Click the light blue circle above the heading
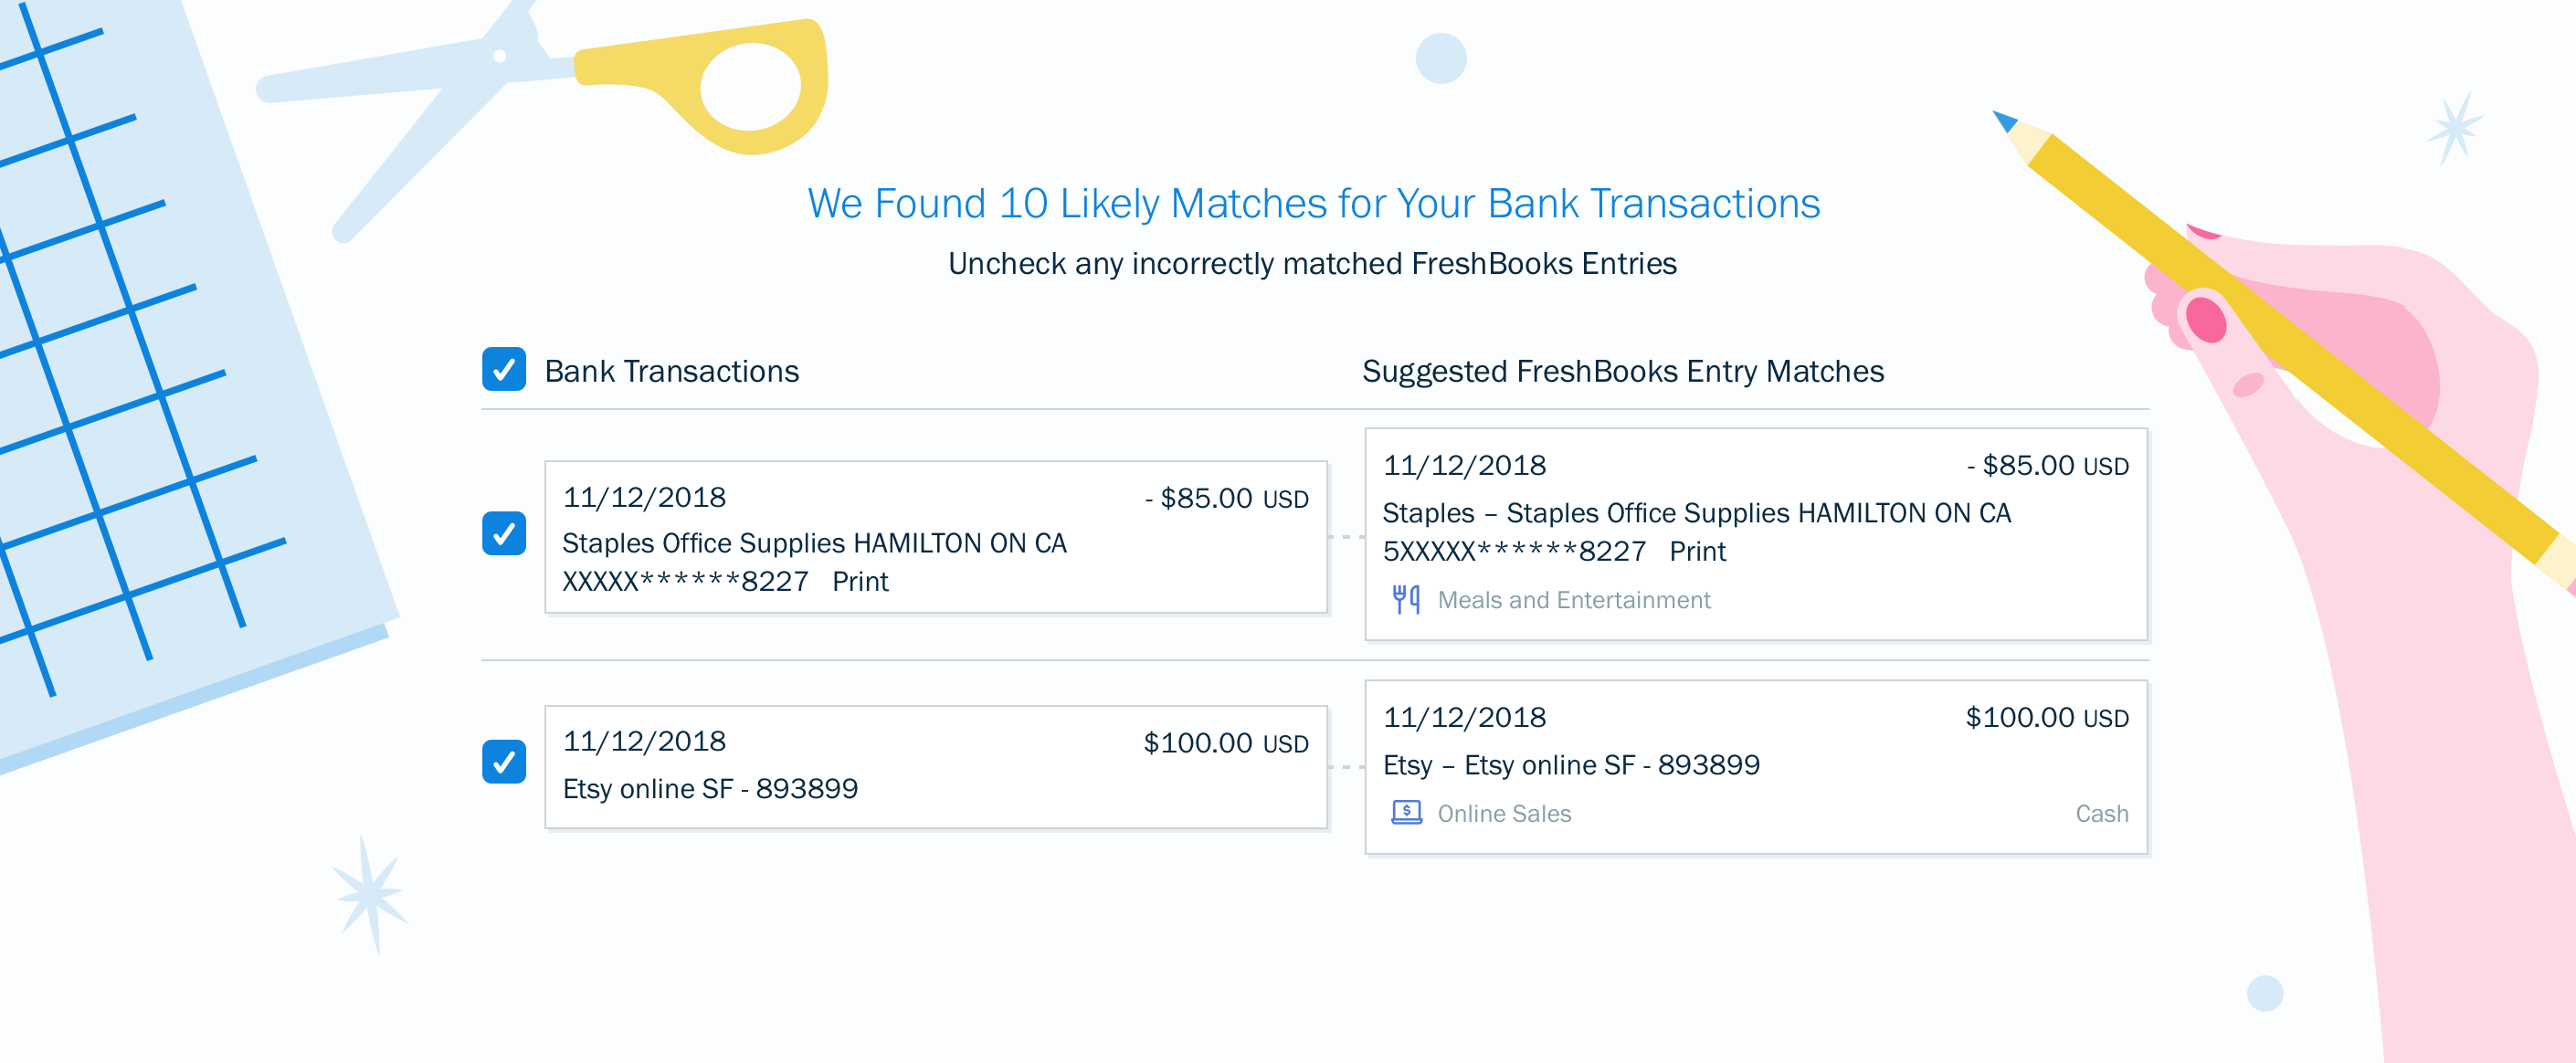Viewport: 2576px width, 1063px height. (x=1440, y=58)
